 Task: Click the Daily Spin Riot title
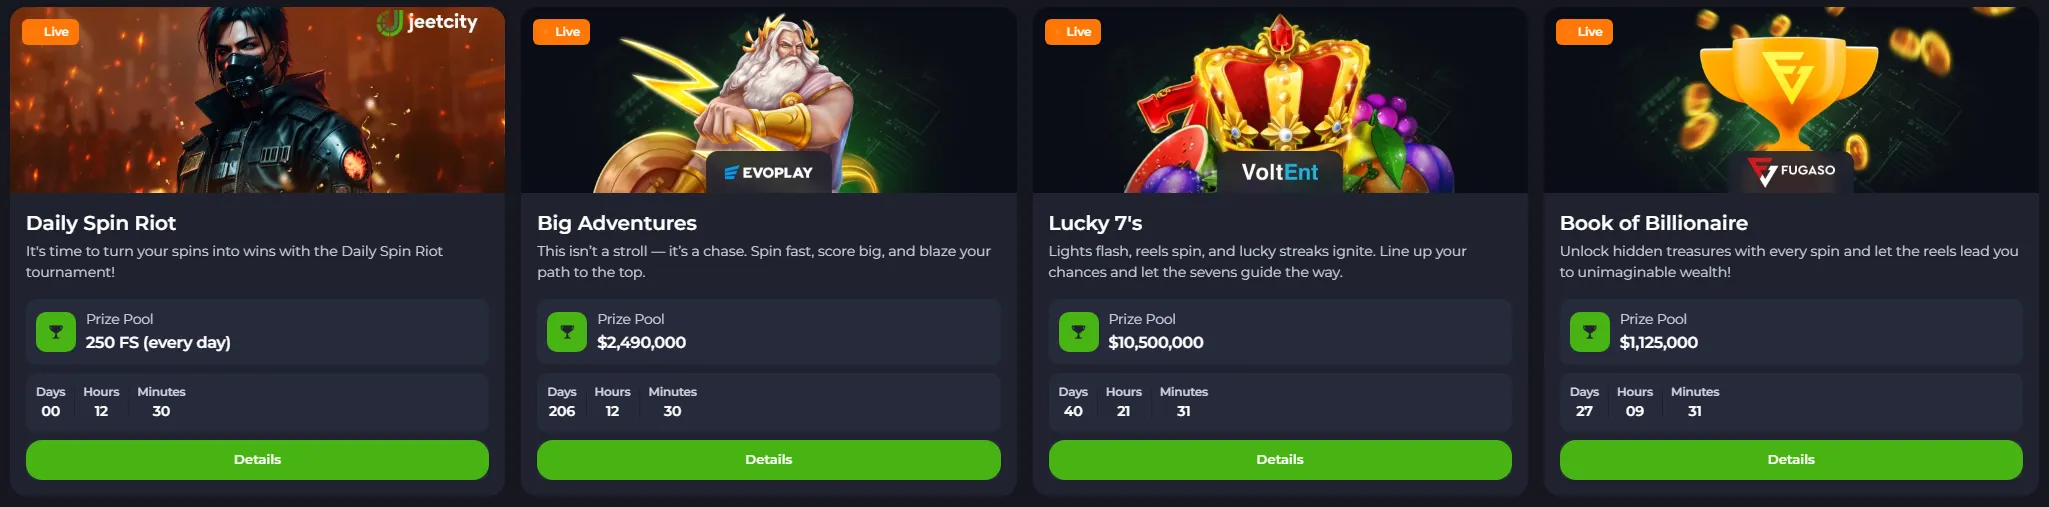(101, 223)
